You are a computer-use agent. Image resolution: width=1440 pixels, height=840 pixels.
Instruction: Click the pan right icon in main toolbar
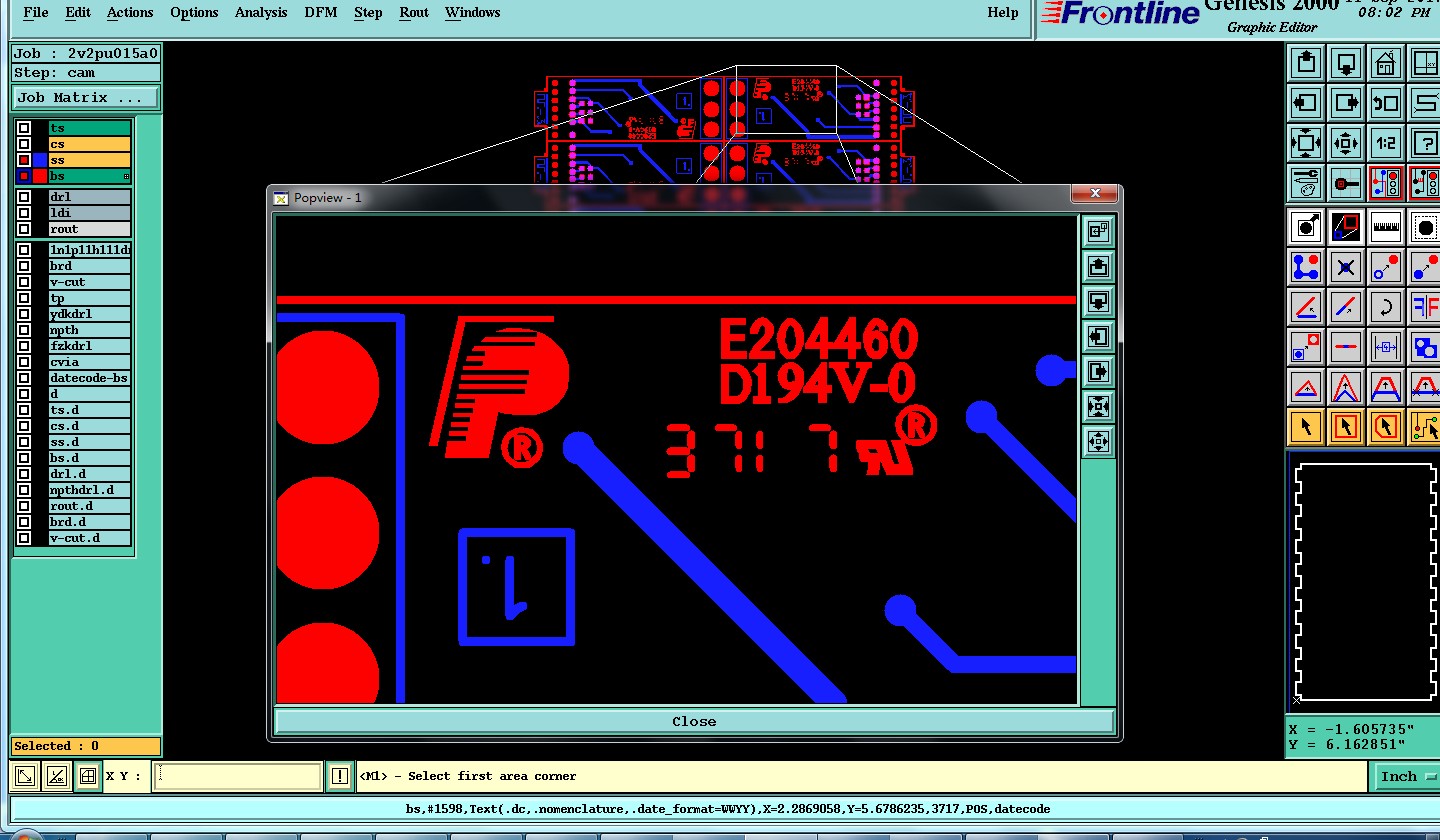[1346, 102]
